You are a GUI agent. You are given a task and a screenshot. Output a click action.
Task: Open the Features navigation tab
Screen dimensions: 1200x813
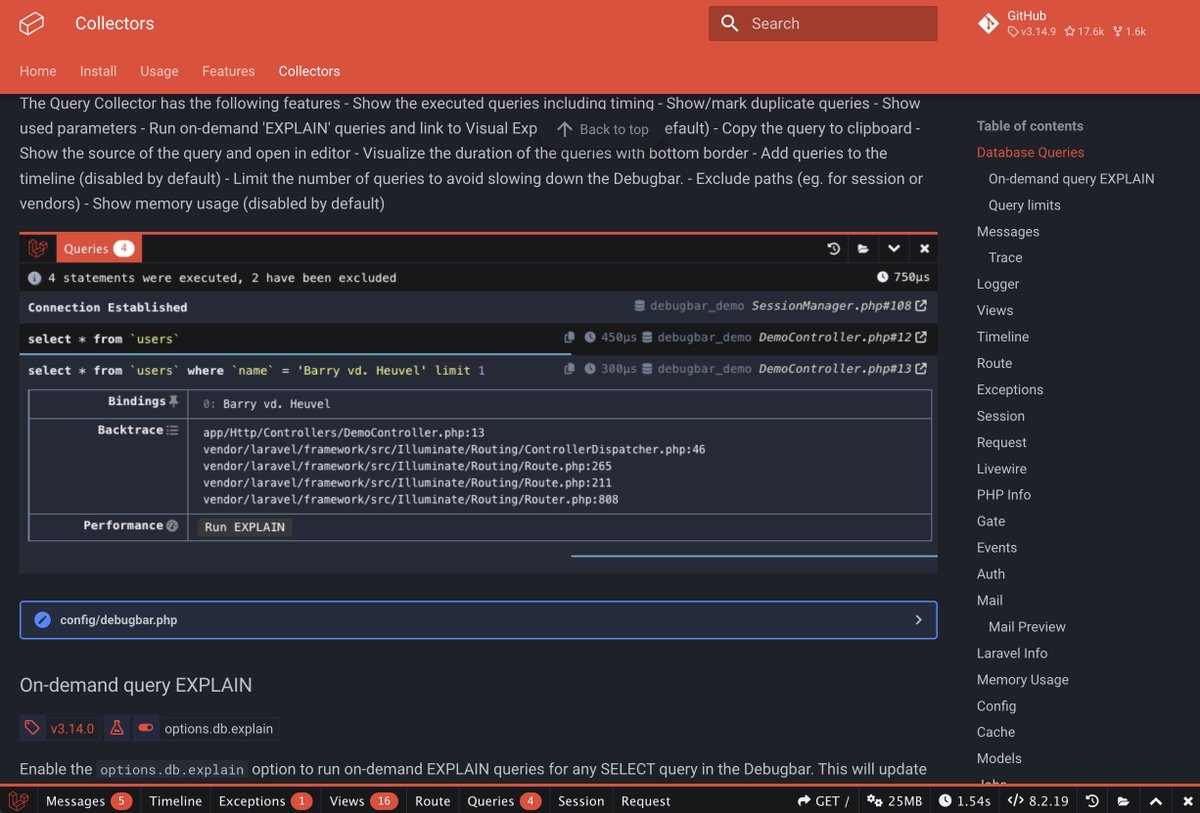(x=228, y=71)
